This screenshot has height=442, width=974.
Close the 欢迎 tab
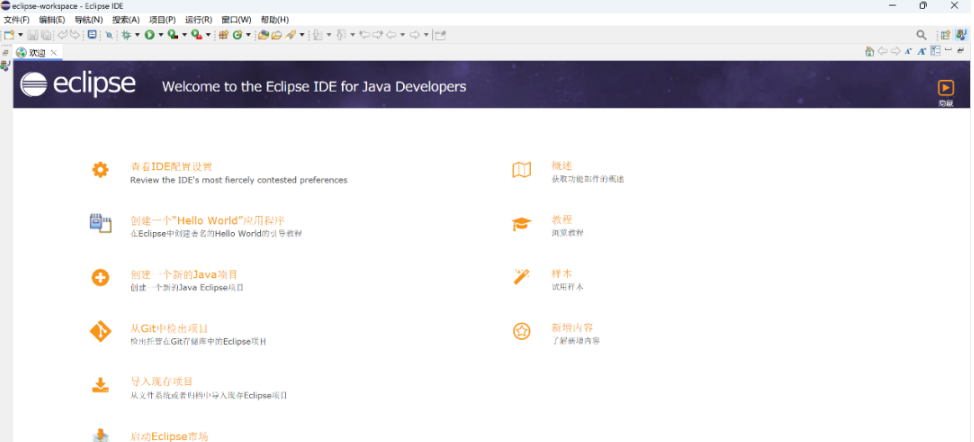coord(53,53)
